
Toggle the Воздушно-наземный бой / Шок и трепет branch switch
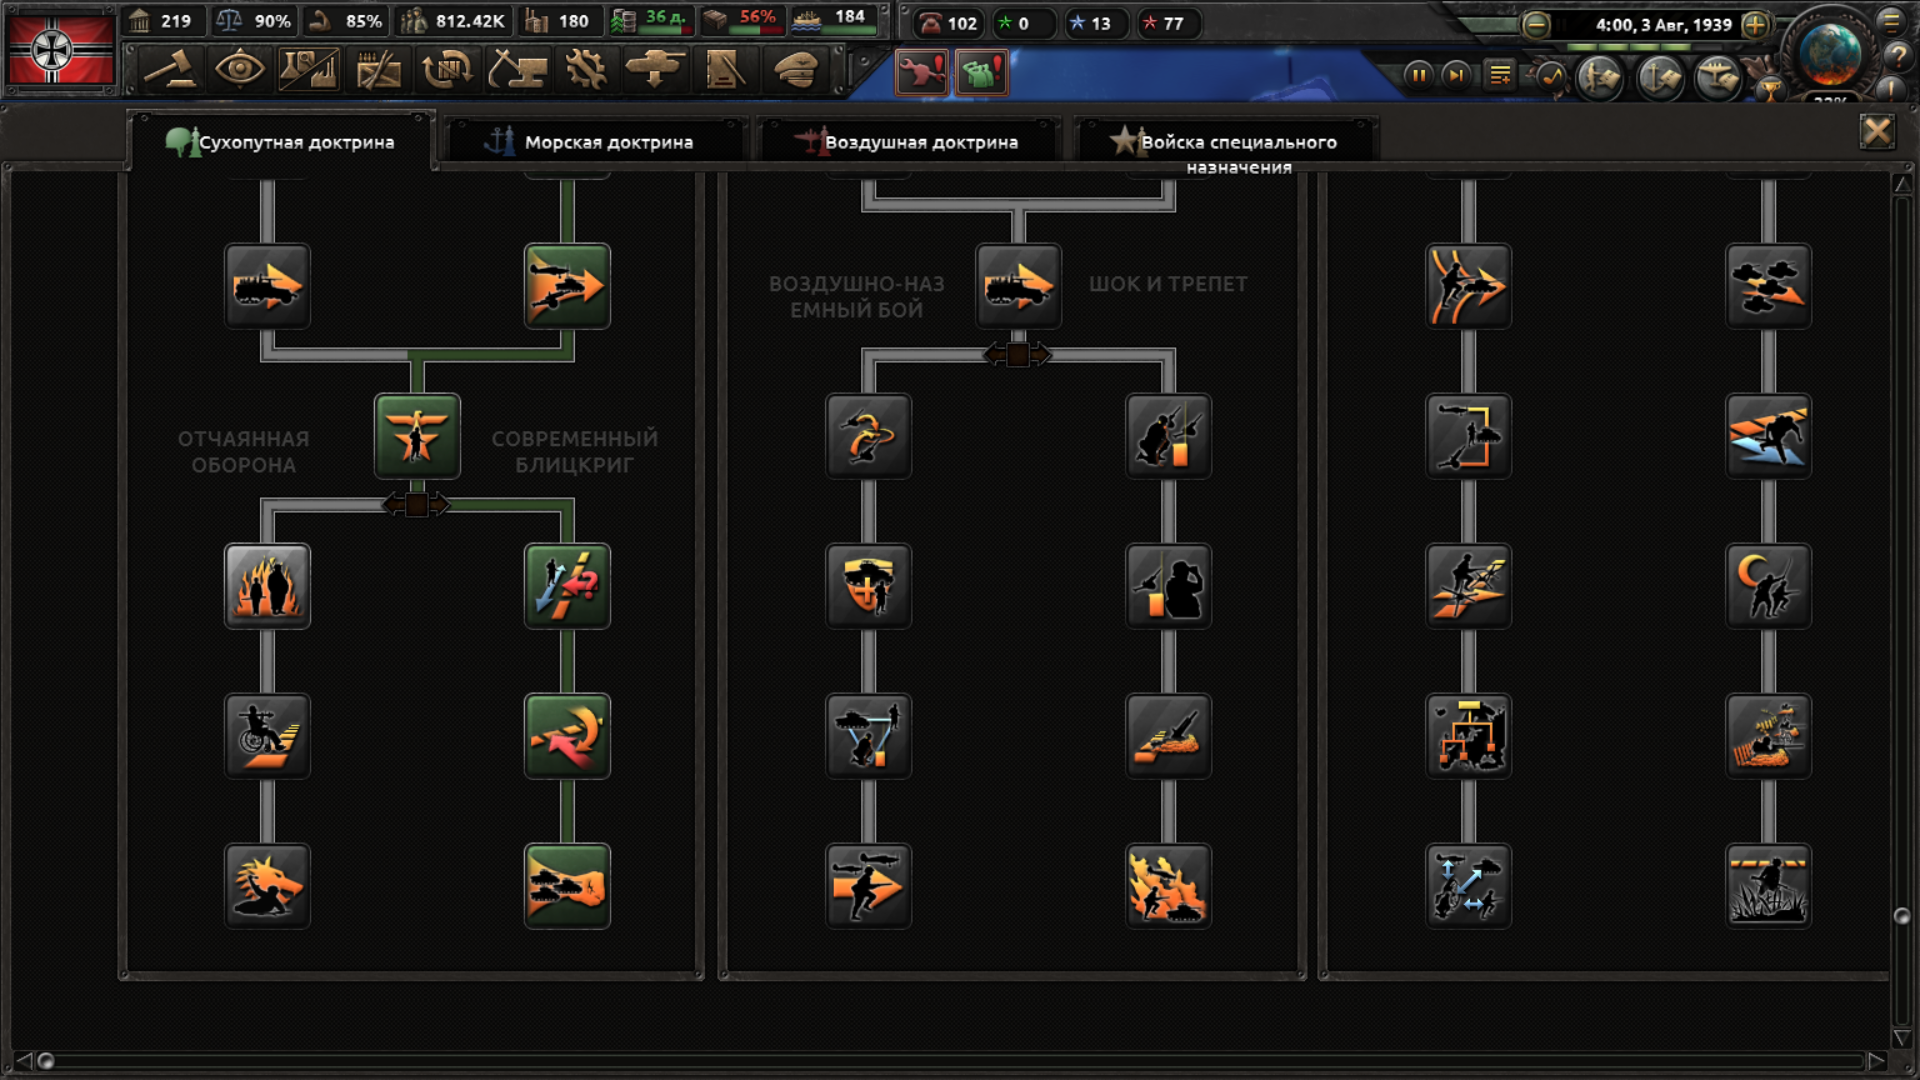(1017, 355)
